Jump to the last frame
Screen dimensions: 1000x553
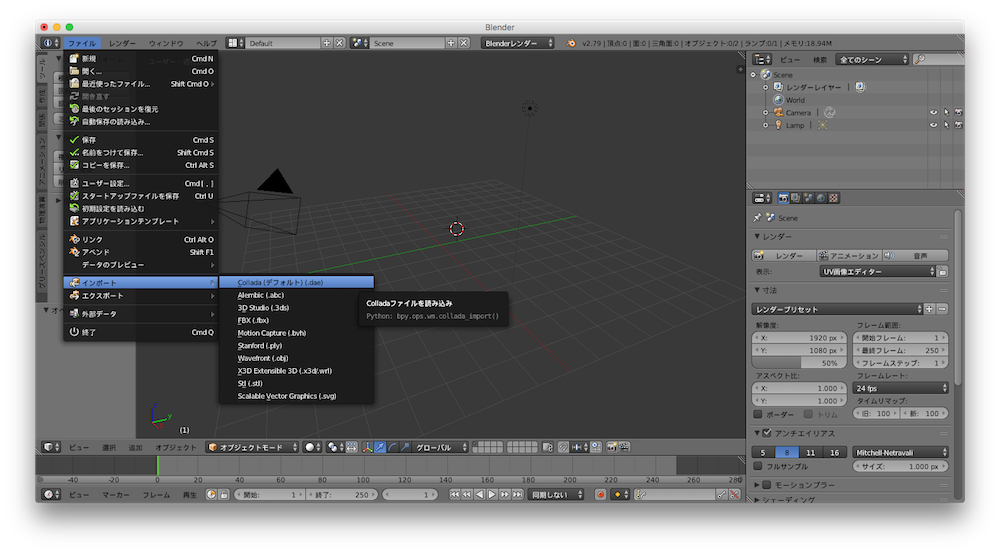point(518,495)
